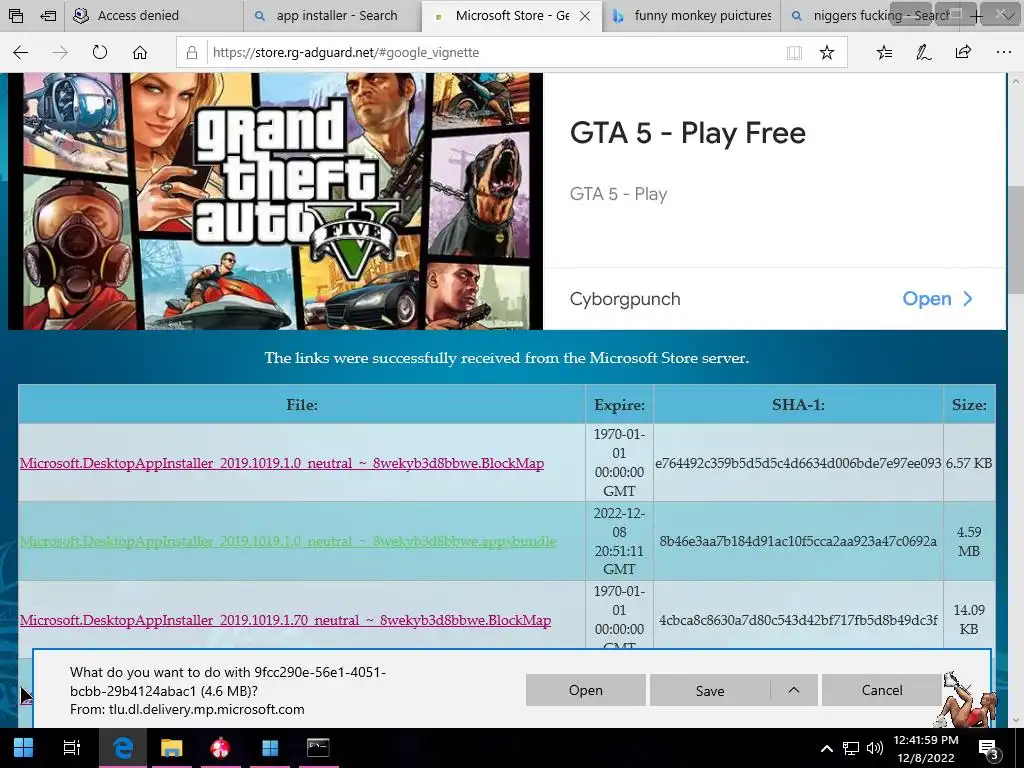This screenshot has width=1024, height=768.
Task: Refresh the current page
Action: (100, 52)
